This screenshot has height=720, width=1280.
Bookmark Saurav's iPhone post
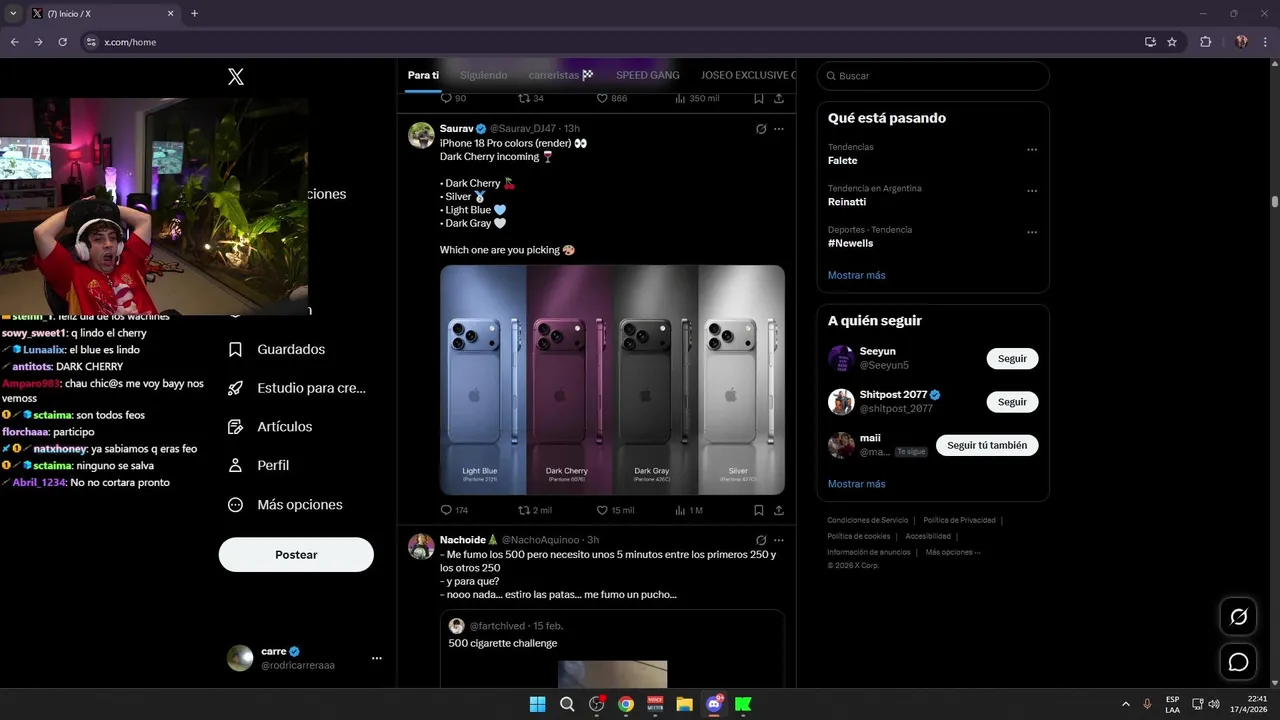point(759,510)
